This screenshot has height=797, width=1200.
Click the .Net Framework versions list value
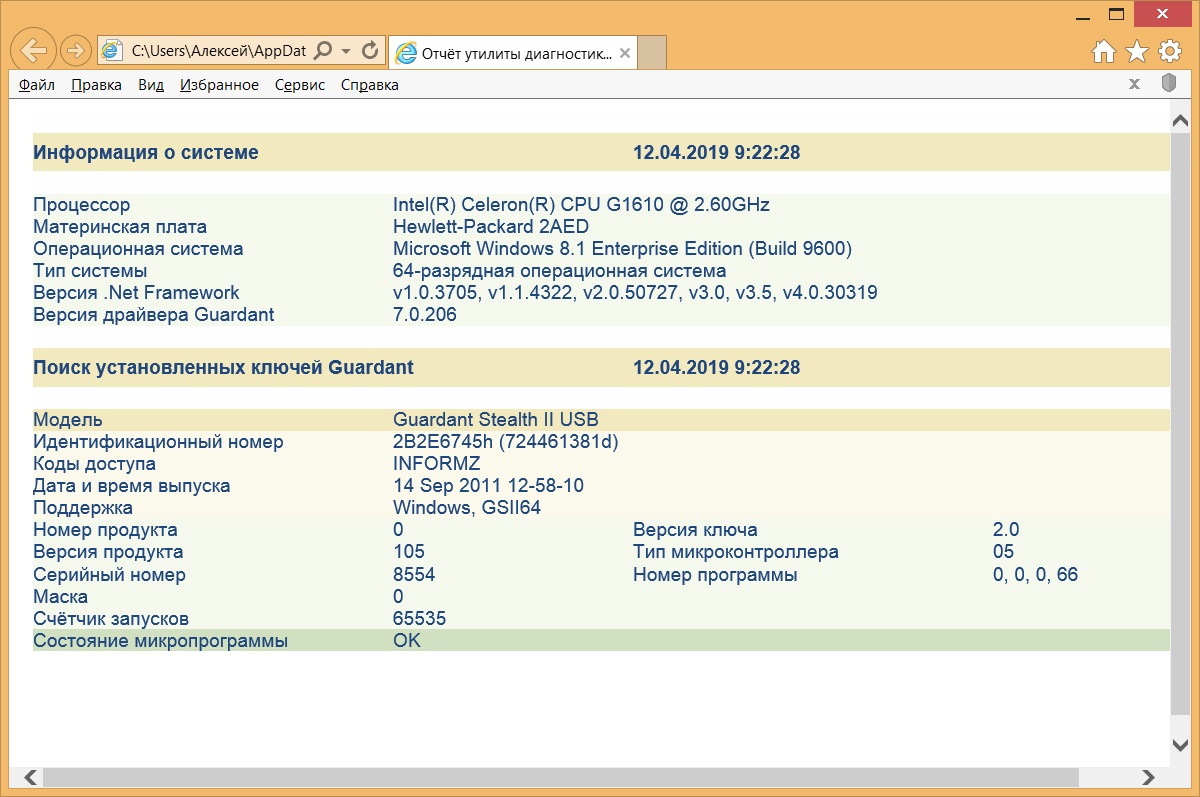[x=635, y=293]
